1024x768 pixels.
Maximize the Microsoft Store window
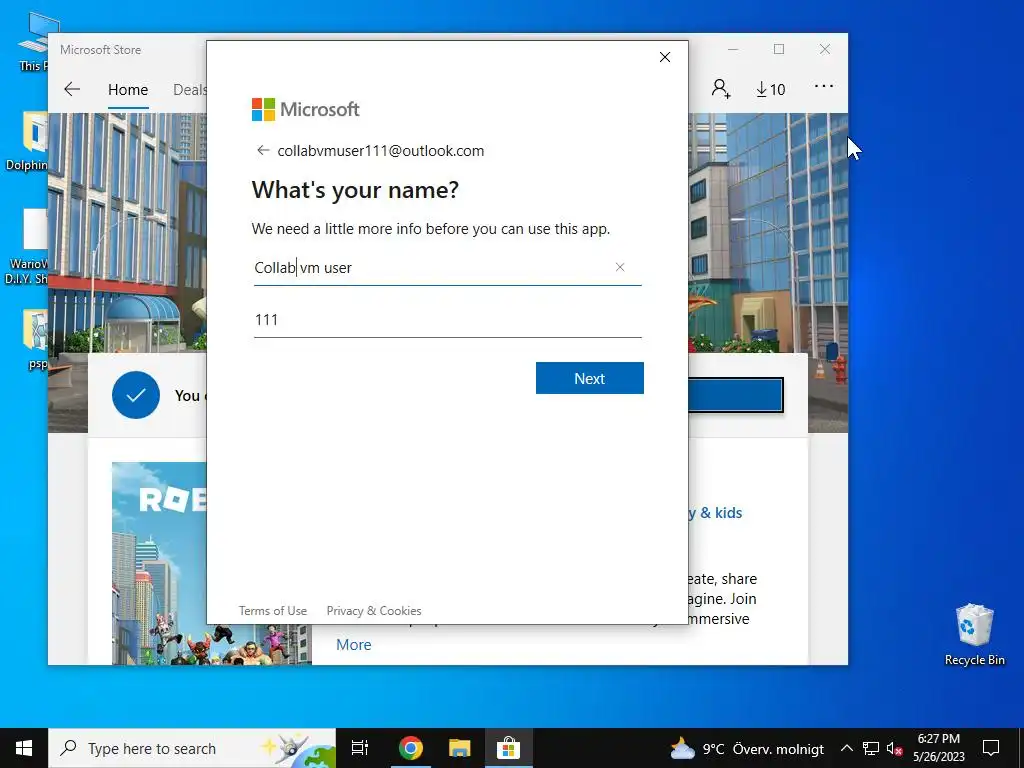(778, 50)
